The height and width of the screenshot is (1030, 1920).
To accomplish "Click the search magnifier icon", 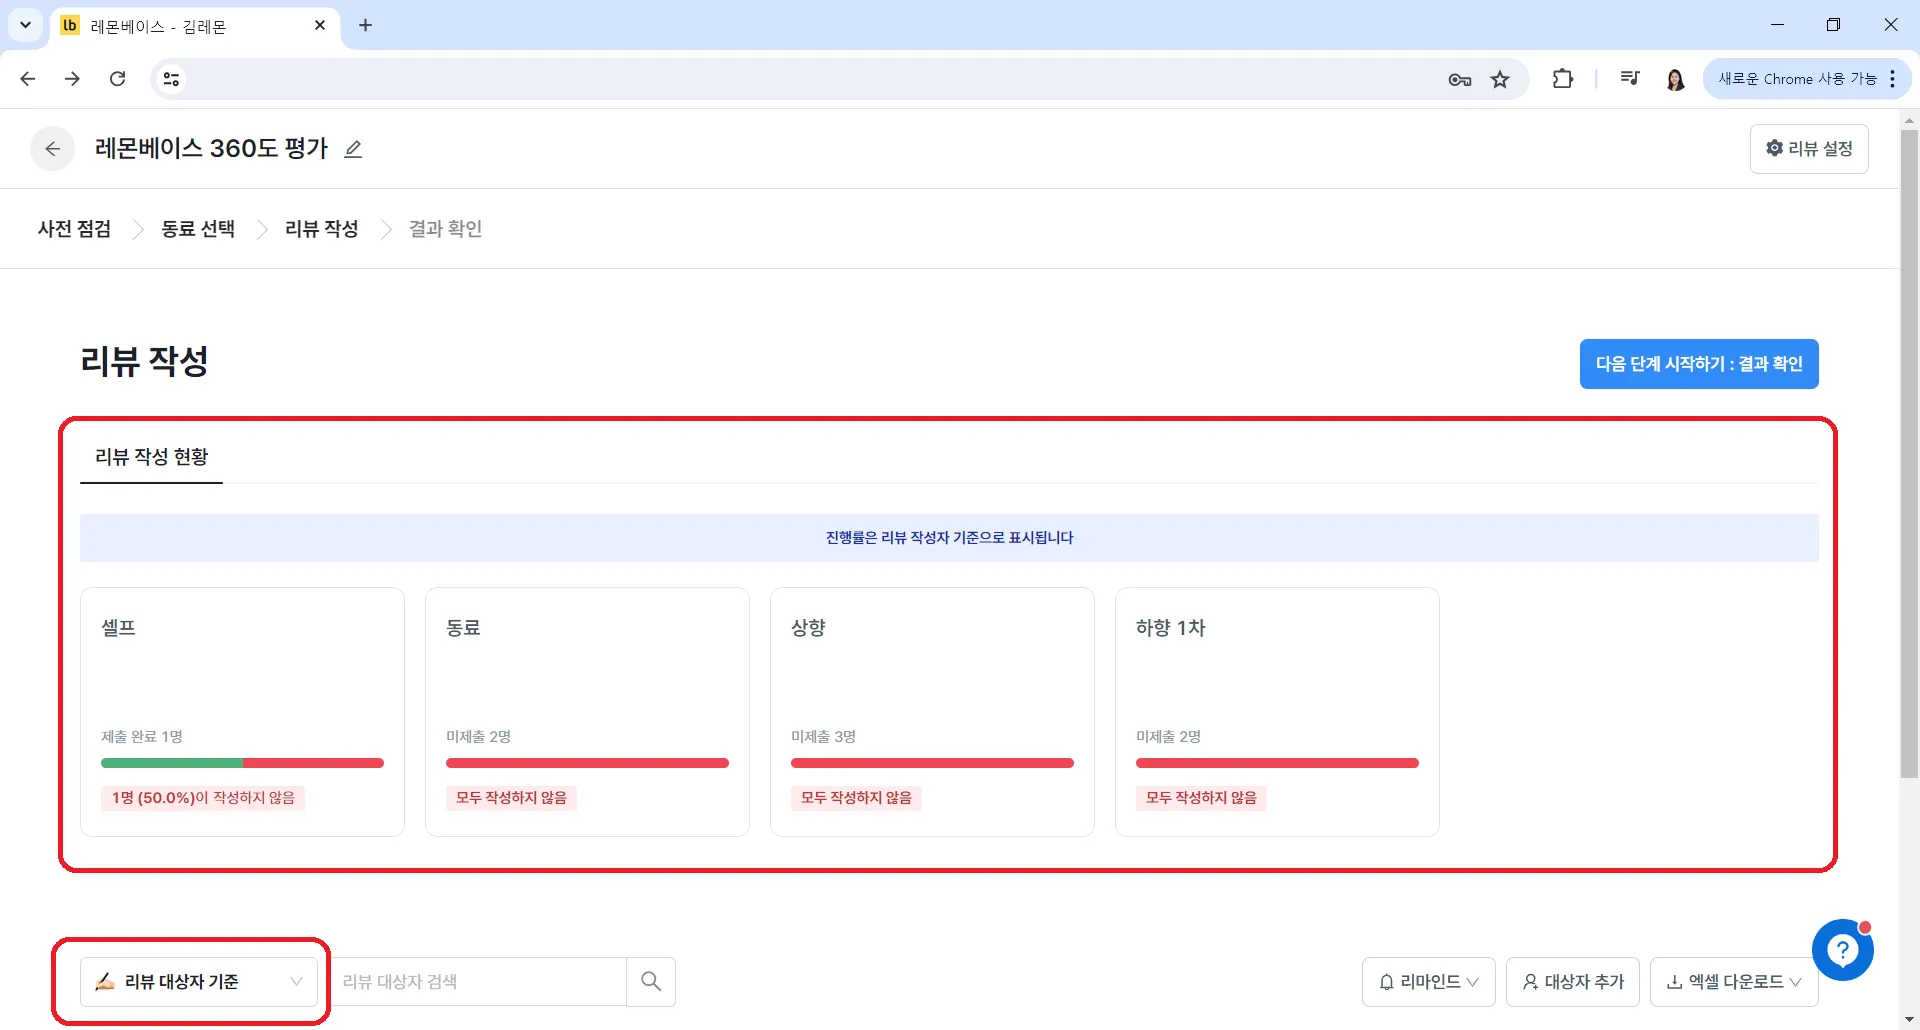I will 651,982.
